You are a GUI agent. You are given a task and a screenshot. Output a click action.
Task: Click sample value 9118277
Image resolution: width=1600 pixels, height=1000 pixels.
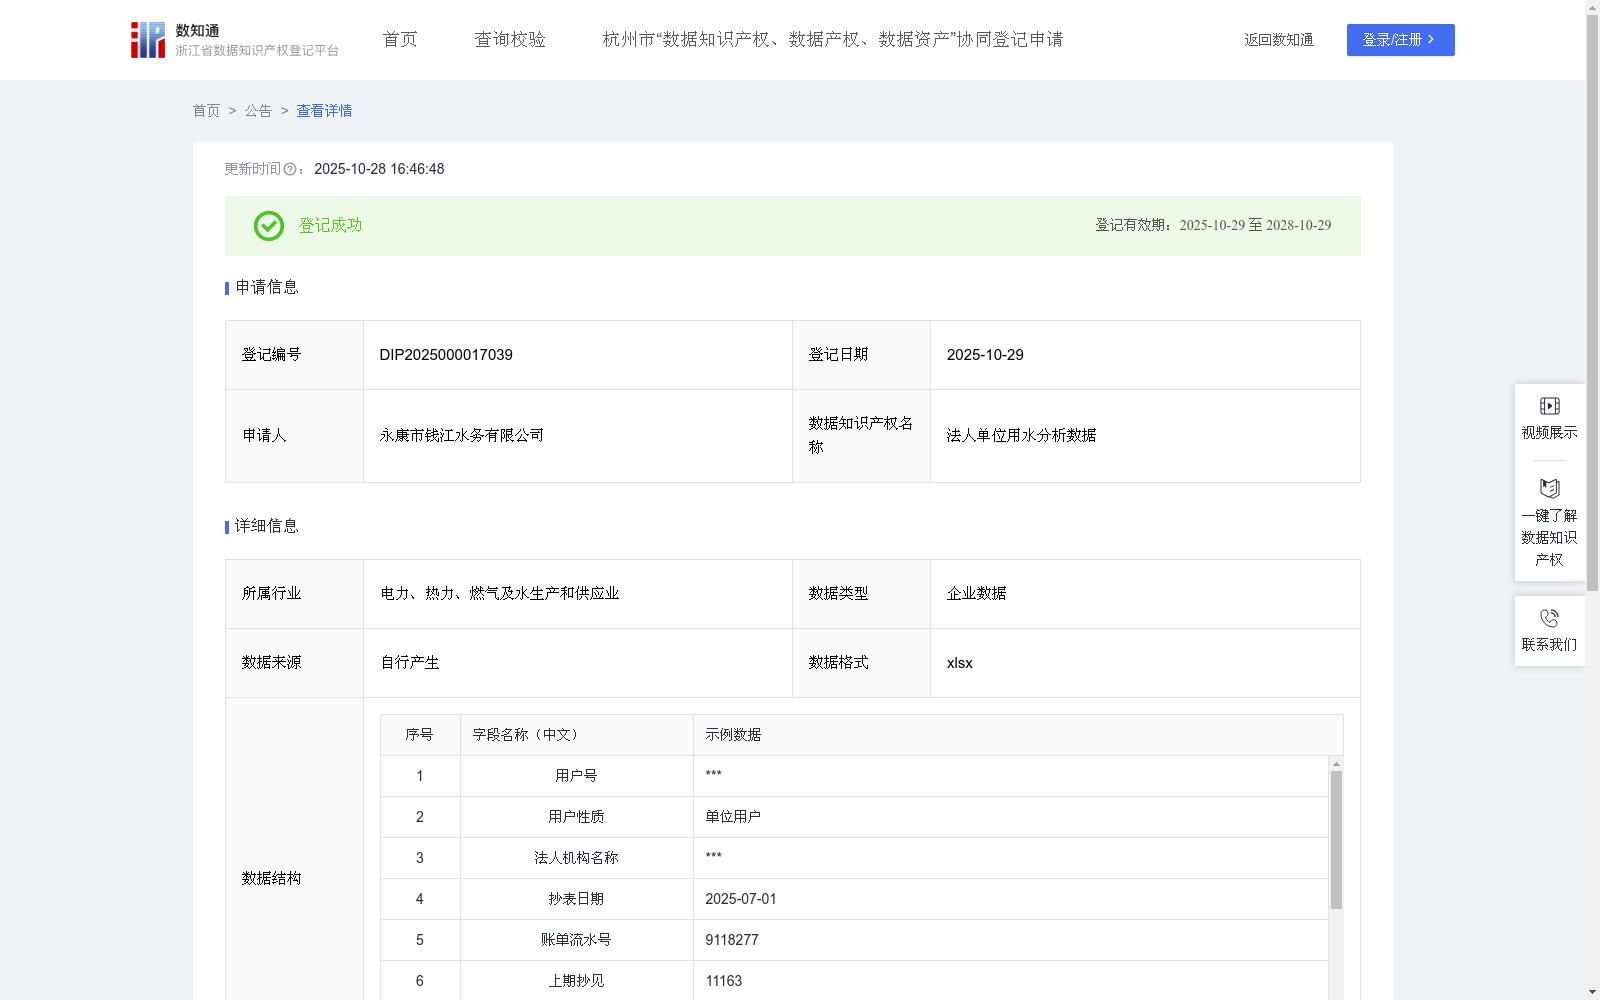pos(732,940)
